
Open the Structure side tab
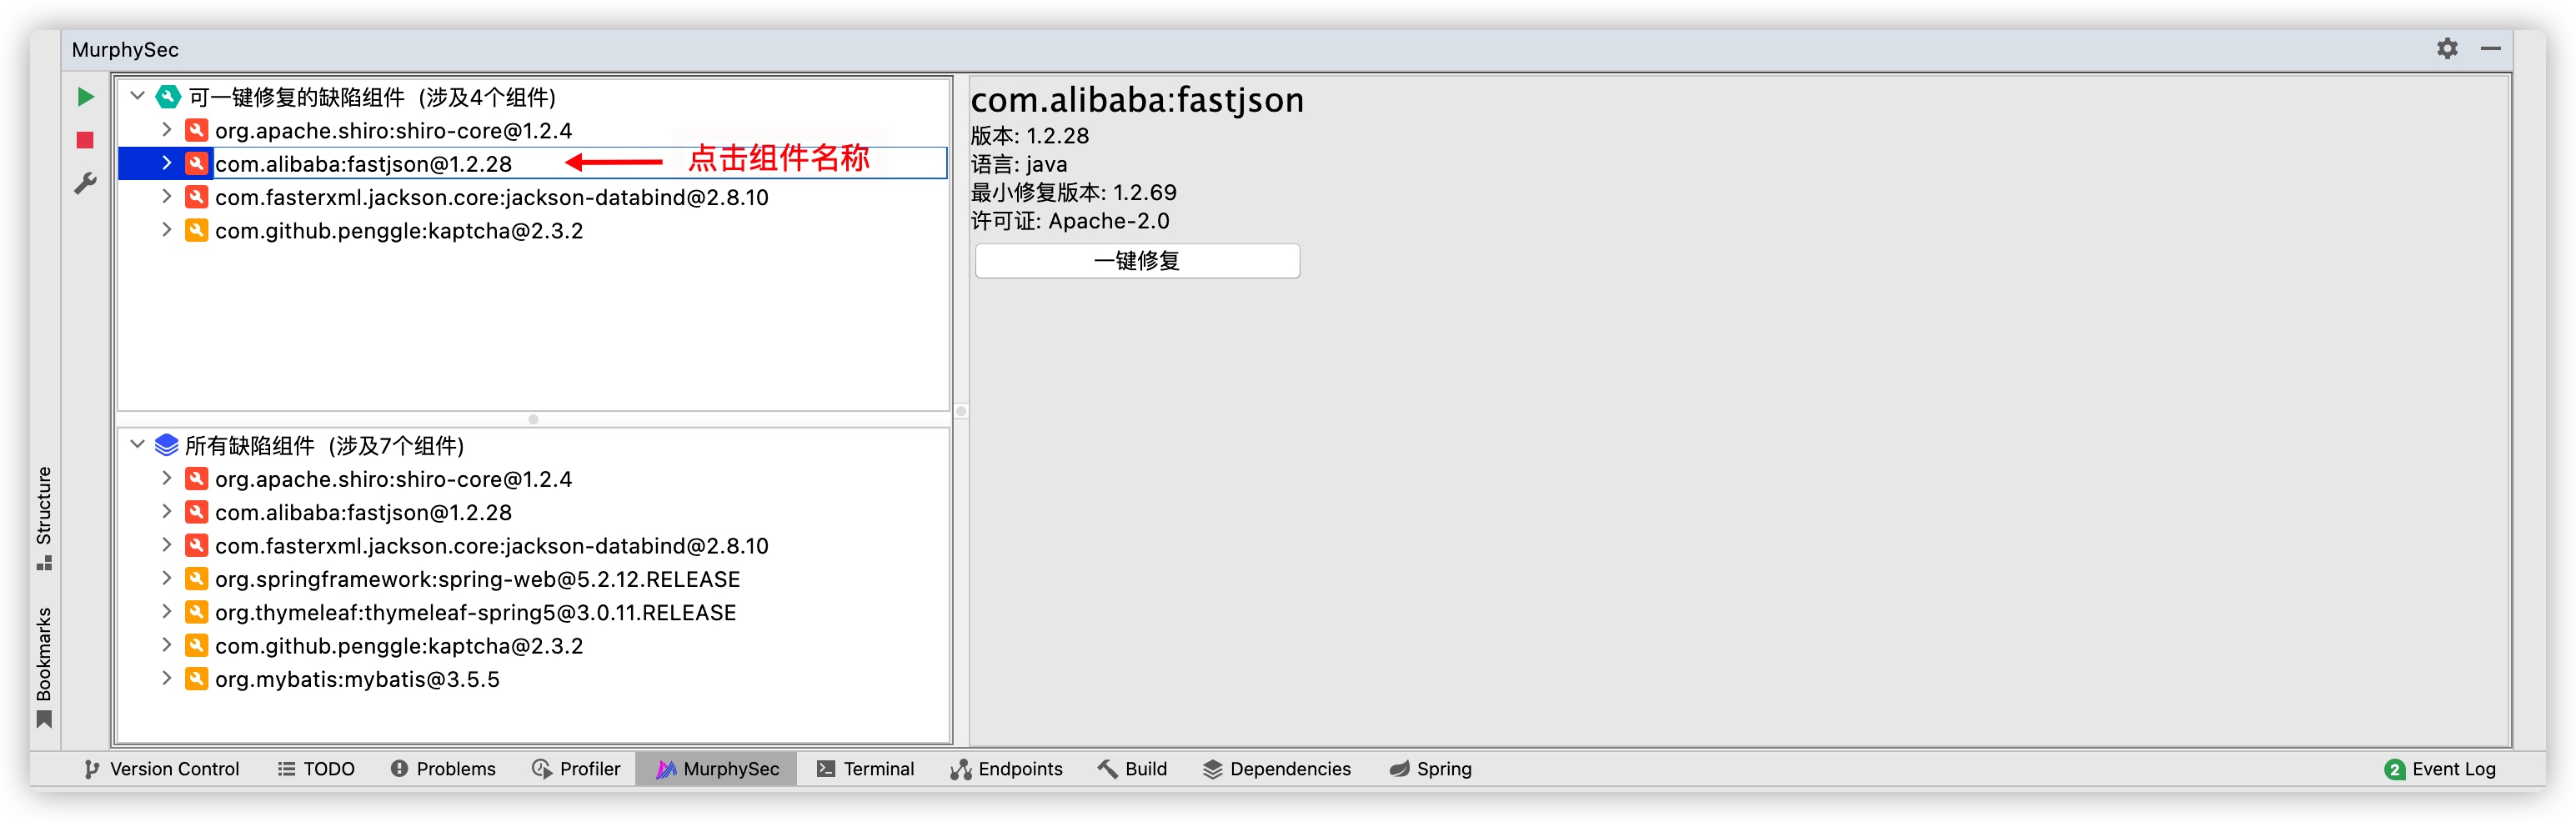click(44, 518)
